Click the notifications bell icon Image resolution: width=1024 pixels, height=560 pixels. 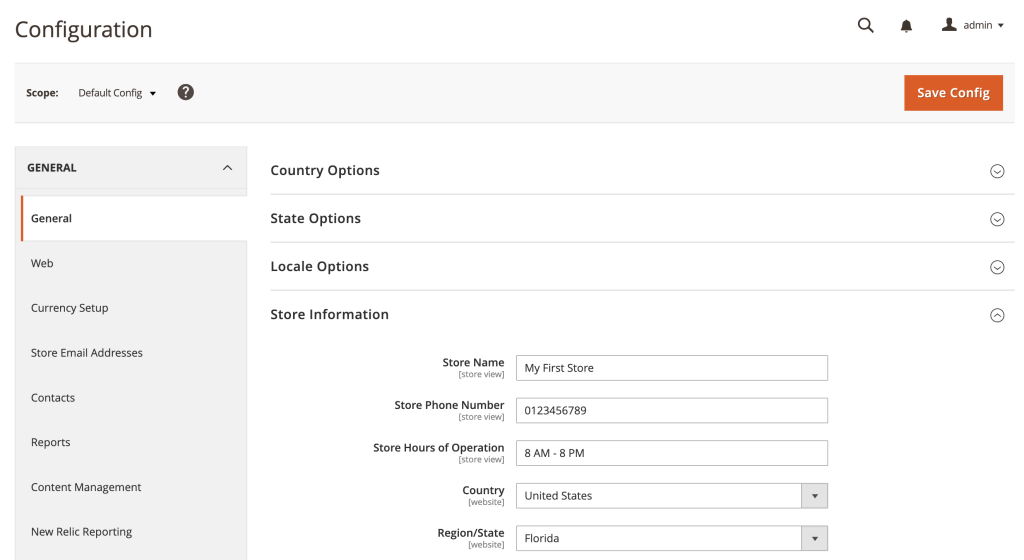point(906,27)
